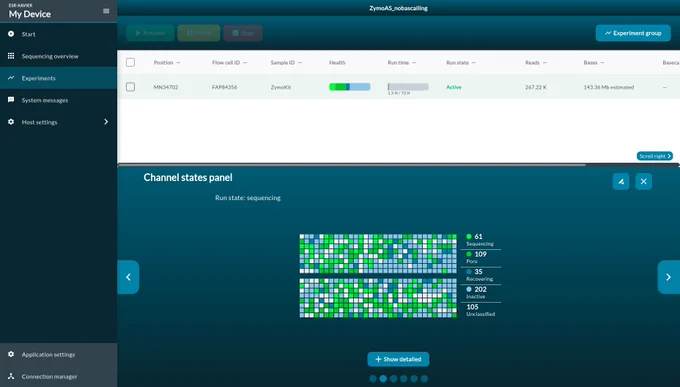Select Experiments in the sidebar
The width and height of the screenshot is (680, 387).
click(59, 78)
